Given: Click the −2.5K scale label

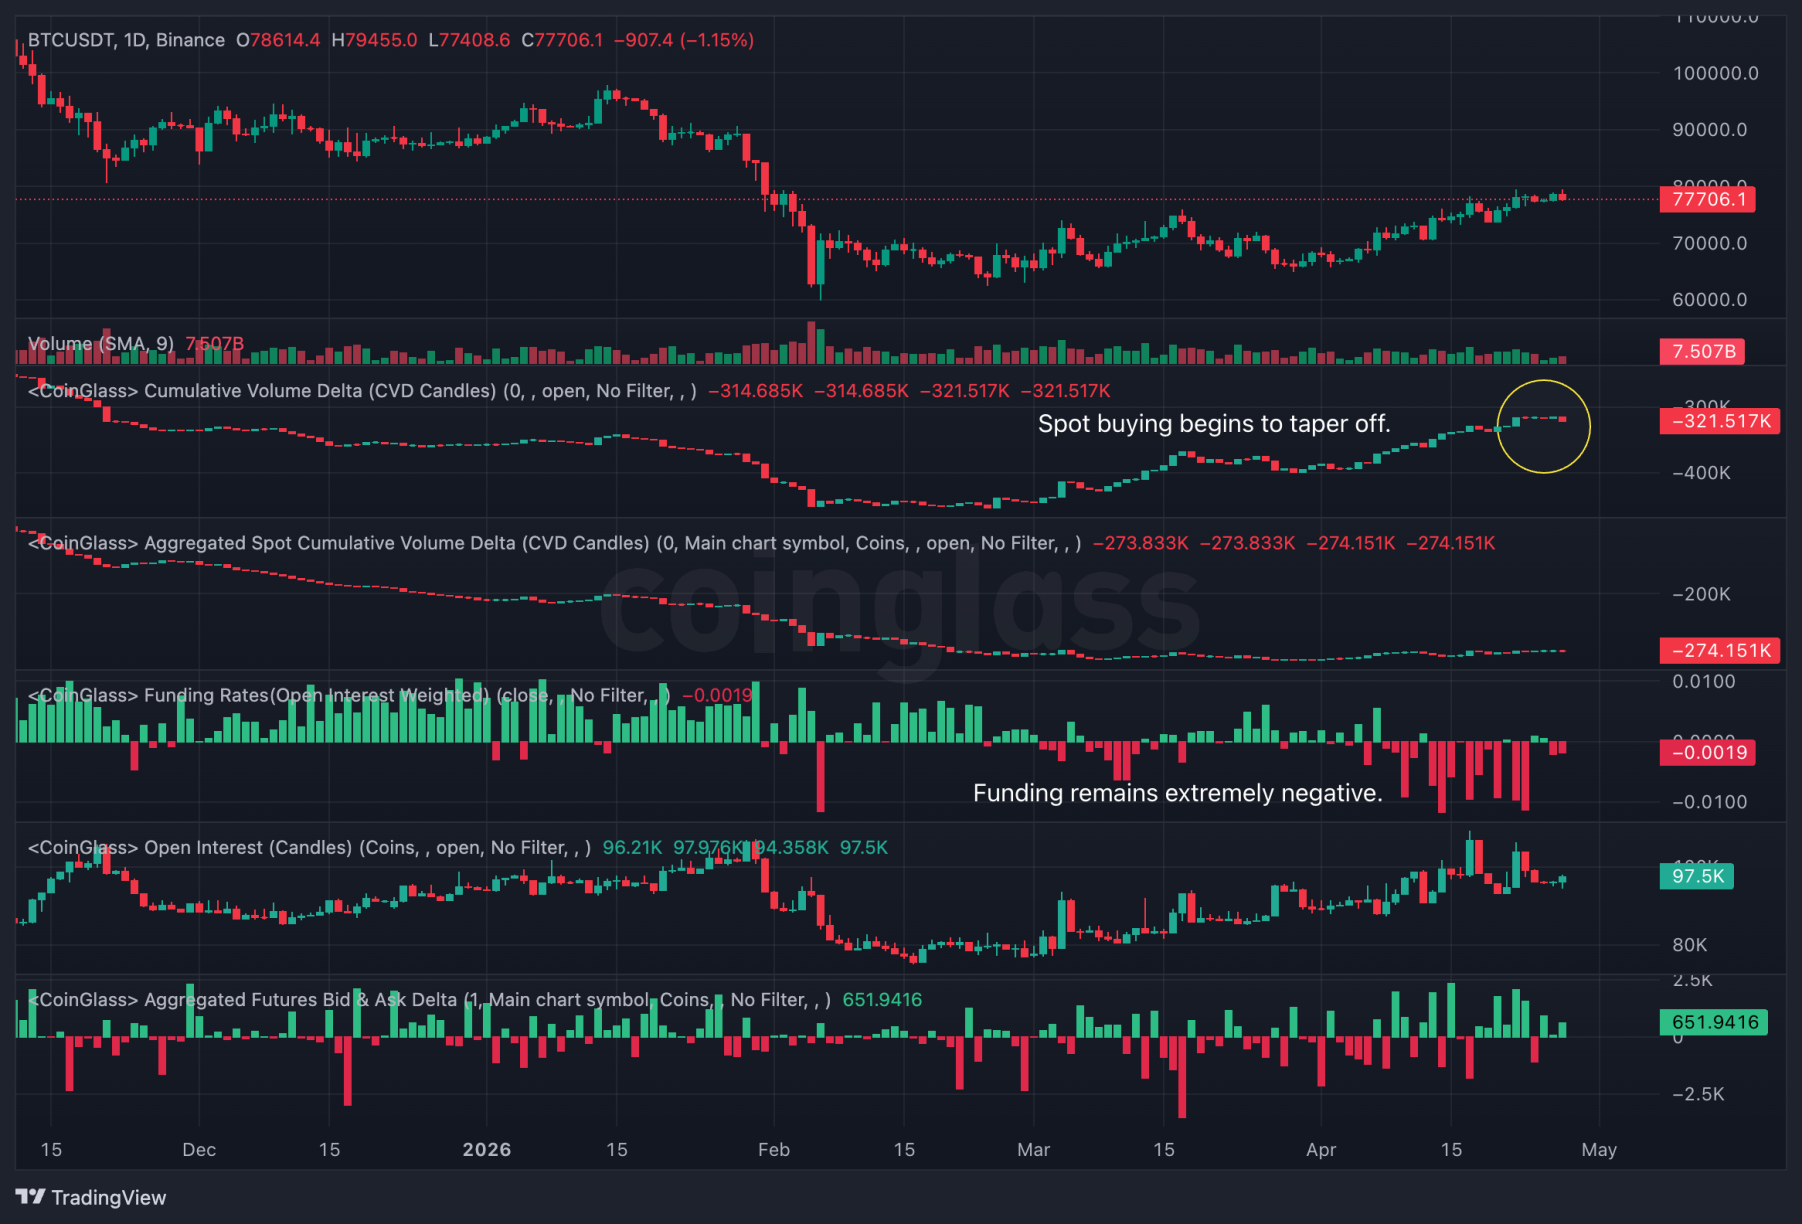Looking at the screenshot, I should click(x=1698, y=1094).
